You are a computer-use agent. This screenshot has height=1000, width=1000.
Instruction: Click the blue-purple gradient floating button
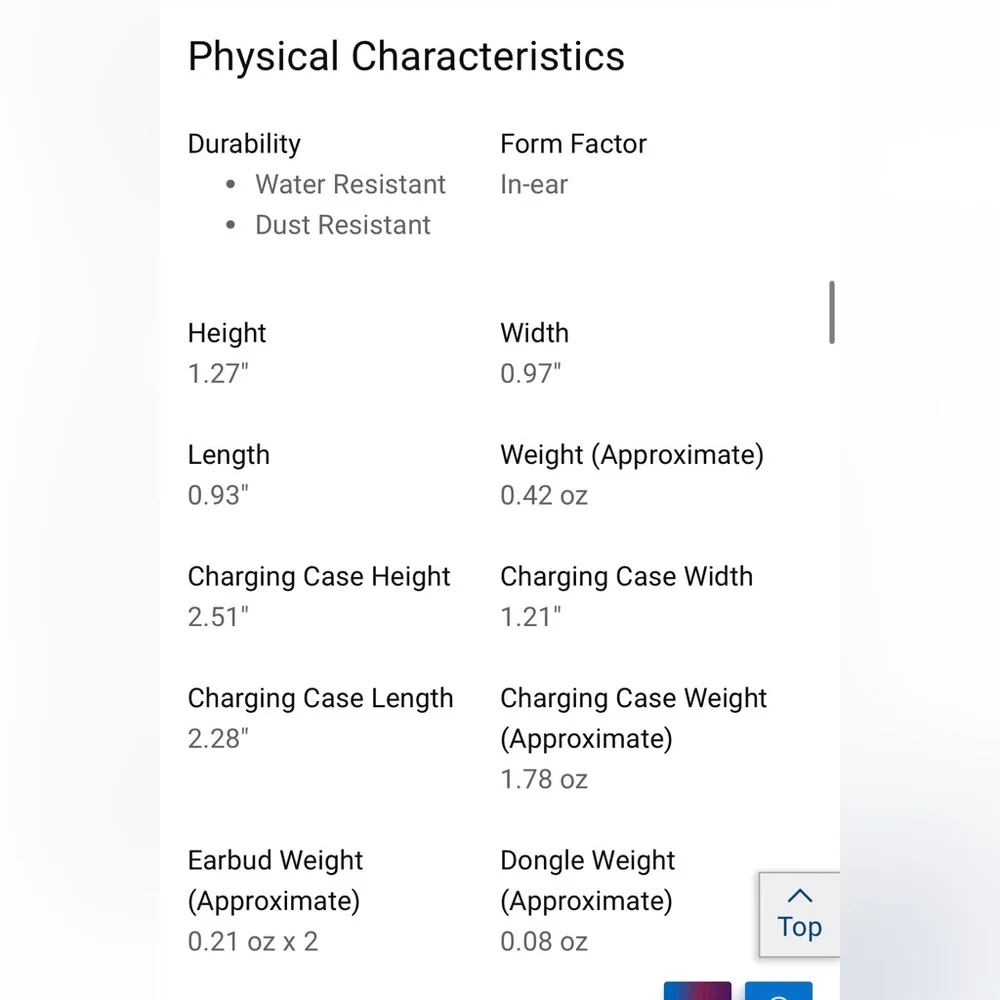(x=697, y=990)
